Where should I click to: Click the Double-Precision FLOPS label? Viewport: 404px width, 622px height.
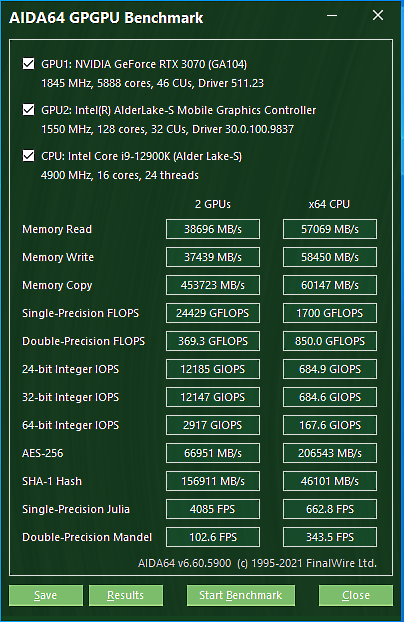coord(84,341)
